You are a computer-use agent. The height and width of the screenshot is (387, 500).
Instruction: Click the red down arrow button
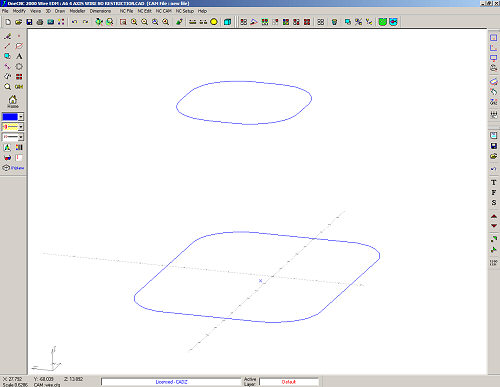tap(494, 226)
